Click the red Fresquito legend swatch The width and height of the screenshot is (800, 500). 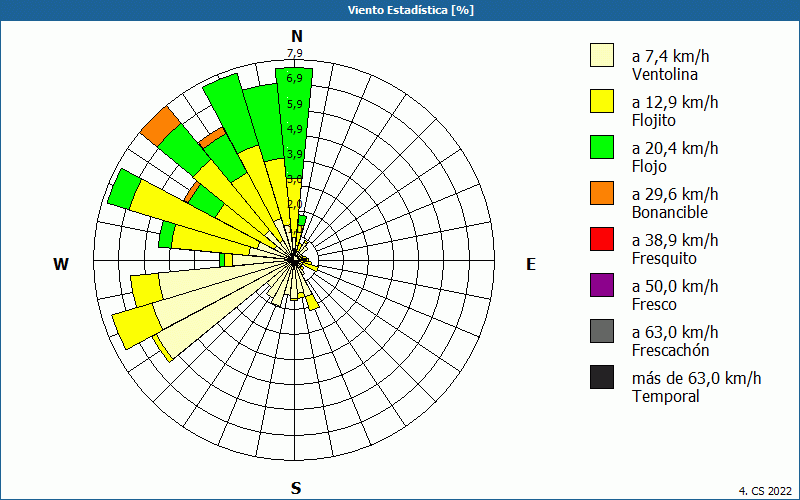pyautogui.click(x=602, y=239)
